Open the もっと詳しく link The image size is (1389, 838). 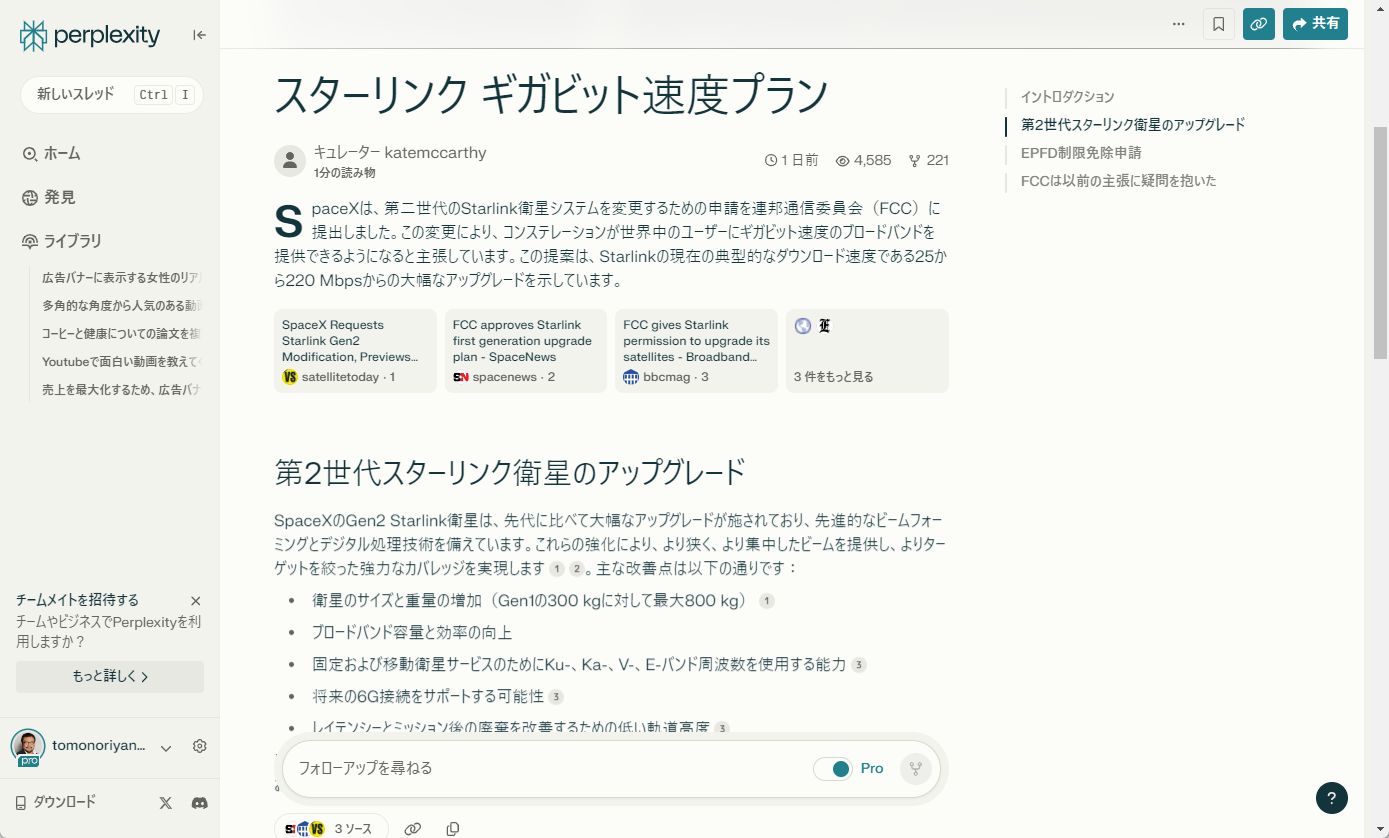click(x=109, y=676)
